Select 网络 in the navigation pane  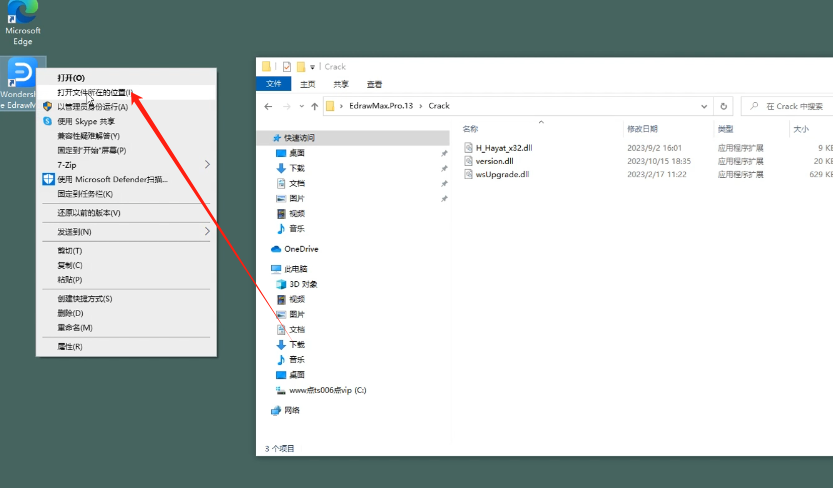click(x=292, y=410)
